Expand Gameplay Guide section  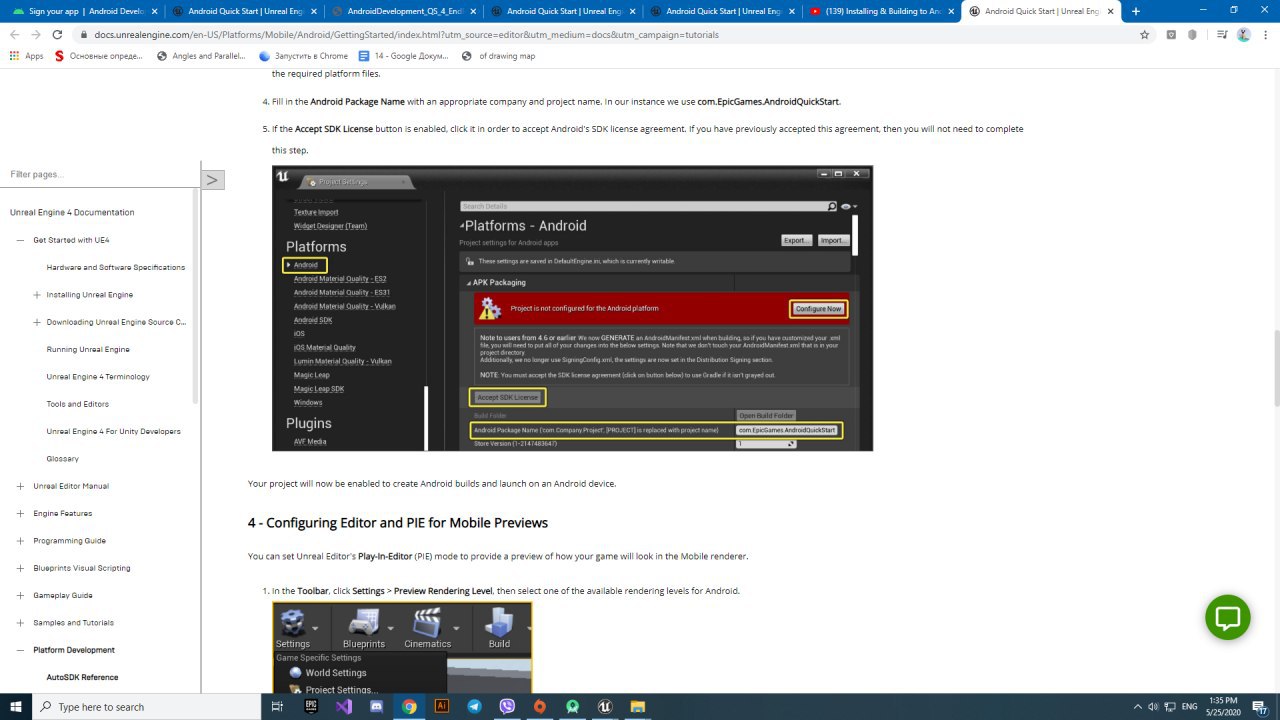coord(20,595)
